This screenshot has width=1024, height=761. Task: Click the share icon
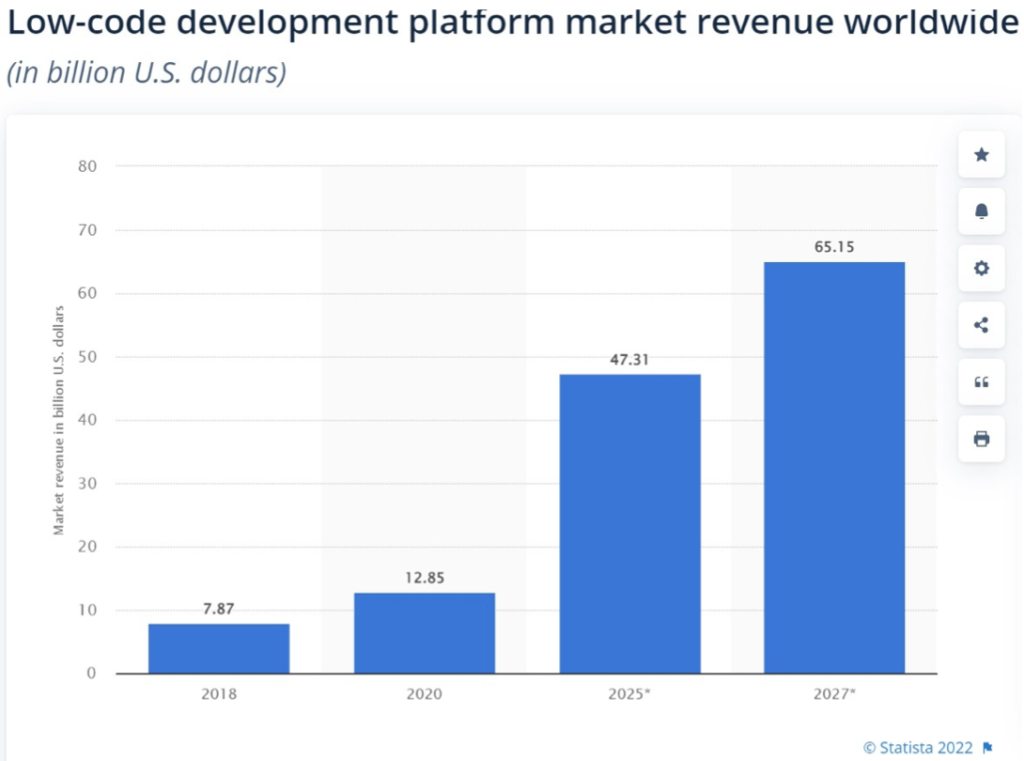981,325
